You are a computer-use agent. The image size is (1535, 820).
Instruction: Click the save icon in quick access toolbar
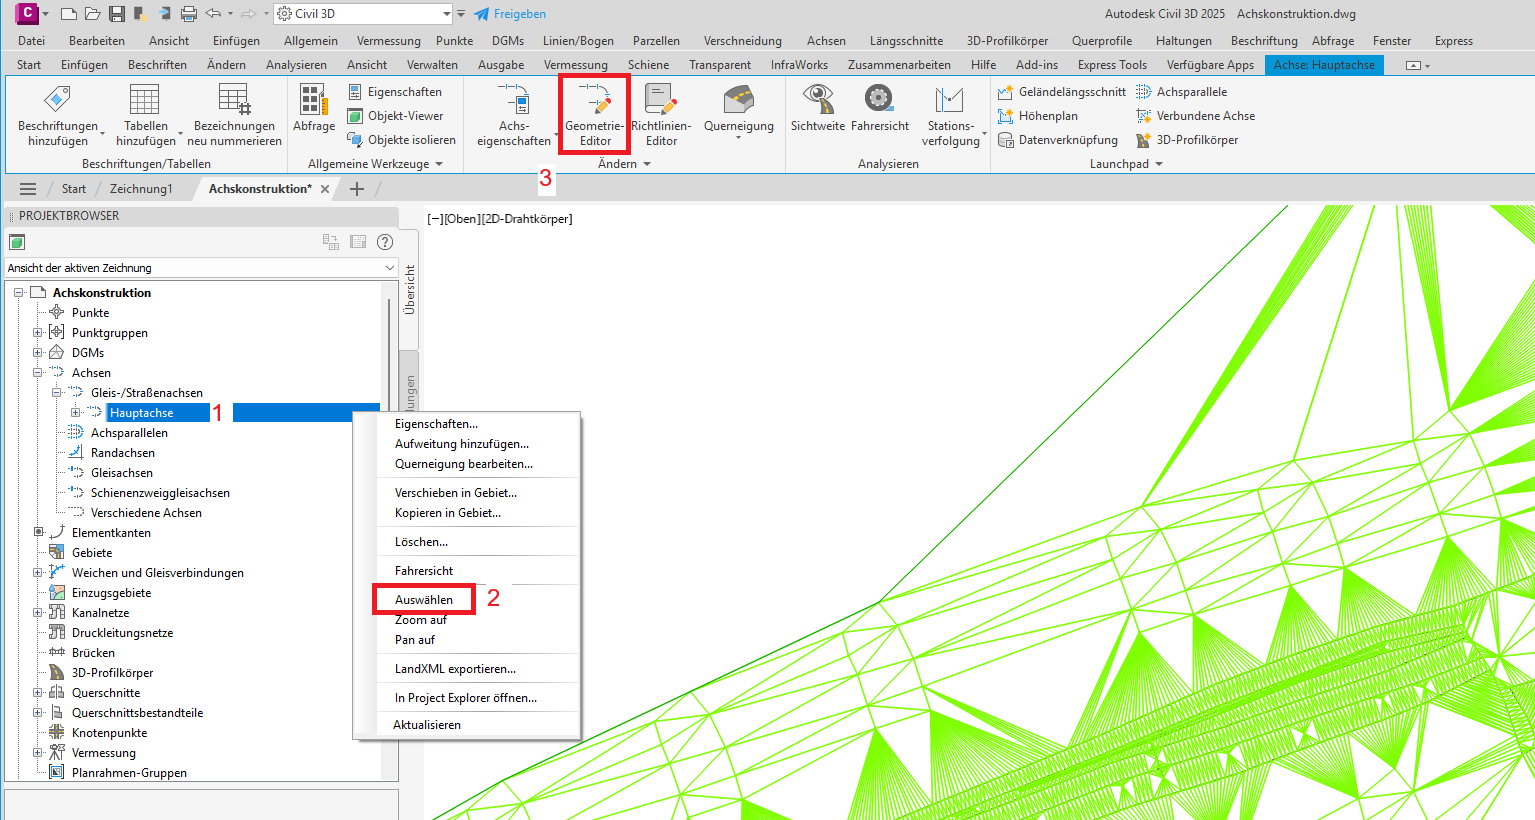tap(117, 14)
